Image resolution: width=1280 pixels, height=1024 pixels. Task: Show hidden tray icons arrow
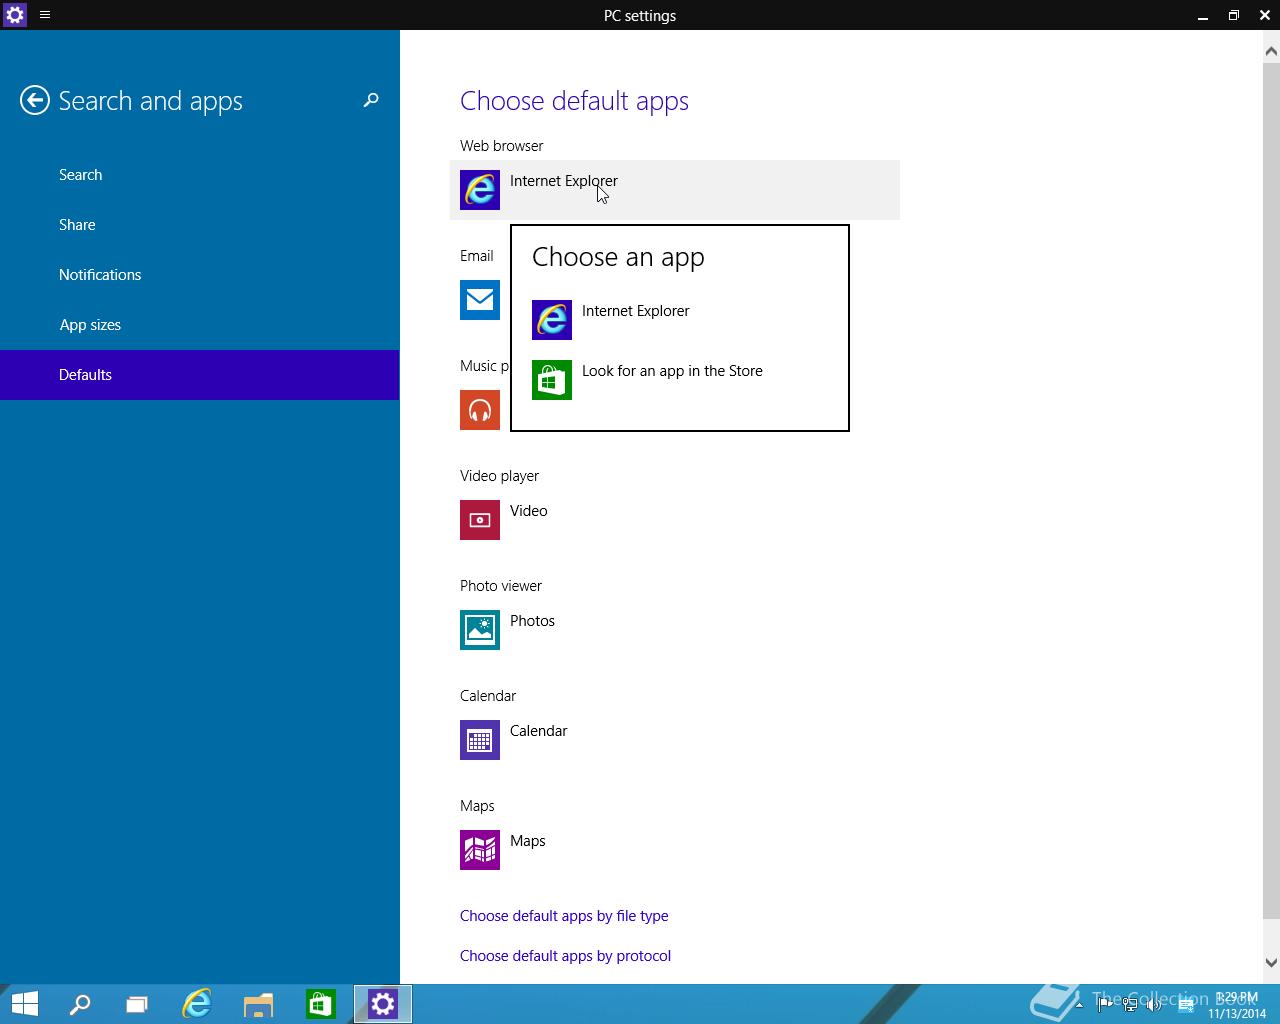(x=1079, y=1005)
